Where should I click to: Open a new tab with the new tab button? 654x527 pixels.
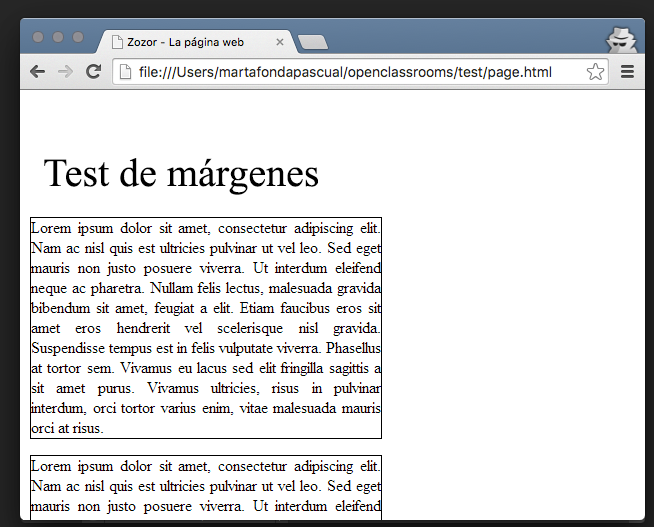tap(313, 43)
